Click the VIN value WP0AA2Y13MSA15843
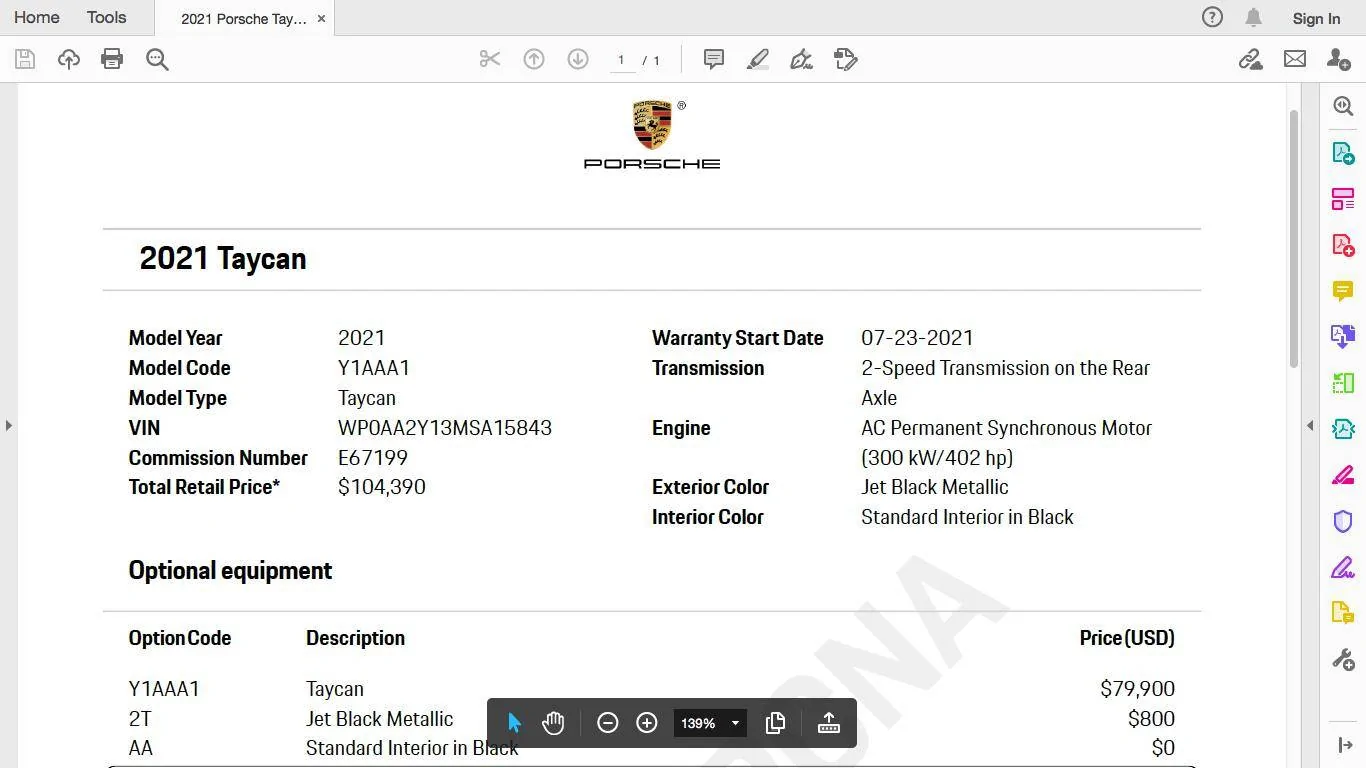Screen dimensions: 1366x768 click(x=445, y=428)
